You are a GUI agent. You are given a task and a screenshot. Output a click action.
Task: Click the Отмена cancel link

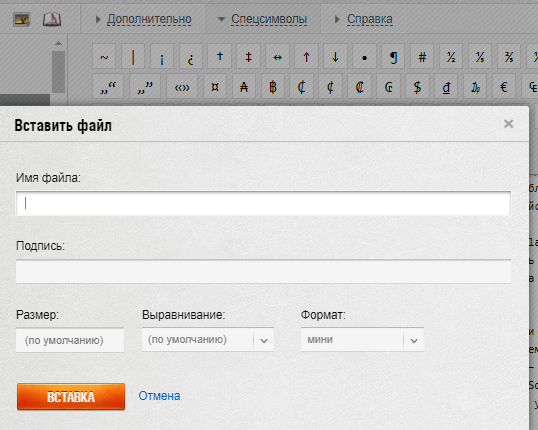(x=159, y=396)
